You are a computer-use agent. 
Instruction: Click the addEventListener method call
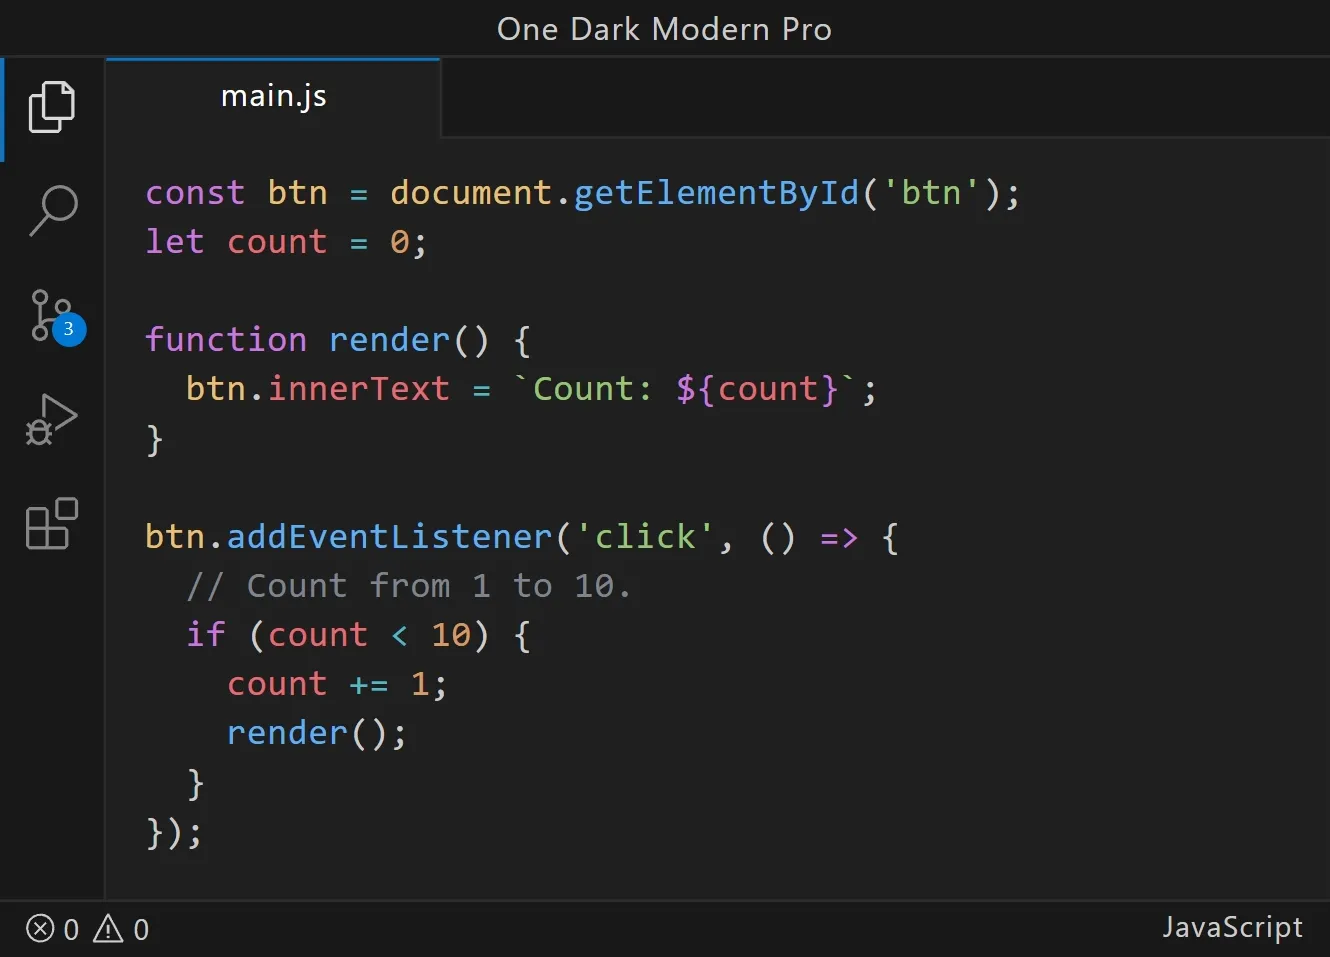388,536
